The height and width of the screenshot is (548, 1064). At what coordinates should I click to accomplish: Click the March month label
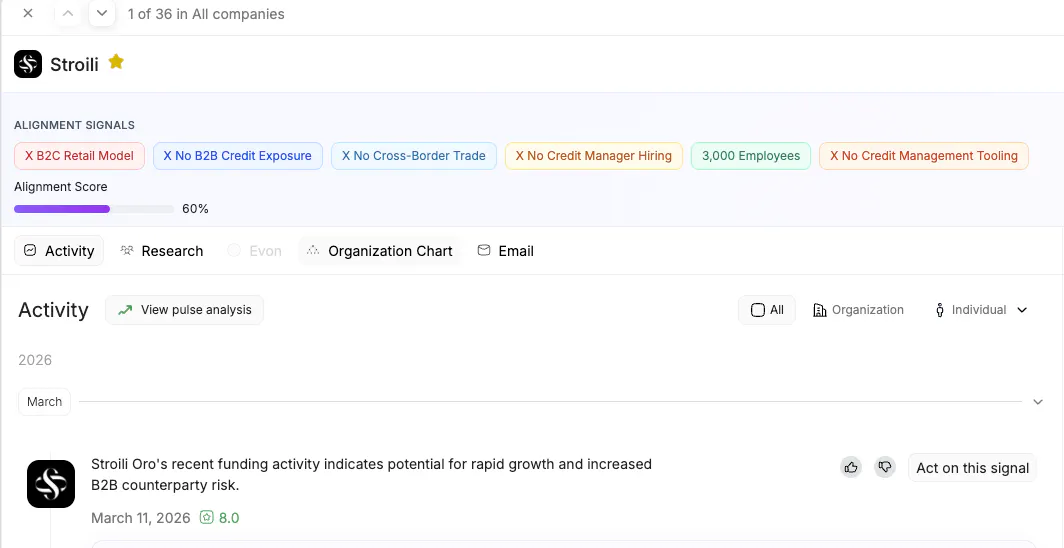(45, 402)
